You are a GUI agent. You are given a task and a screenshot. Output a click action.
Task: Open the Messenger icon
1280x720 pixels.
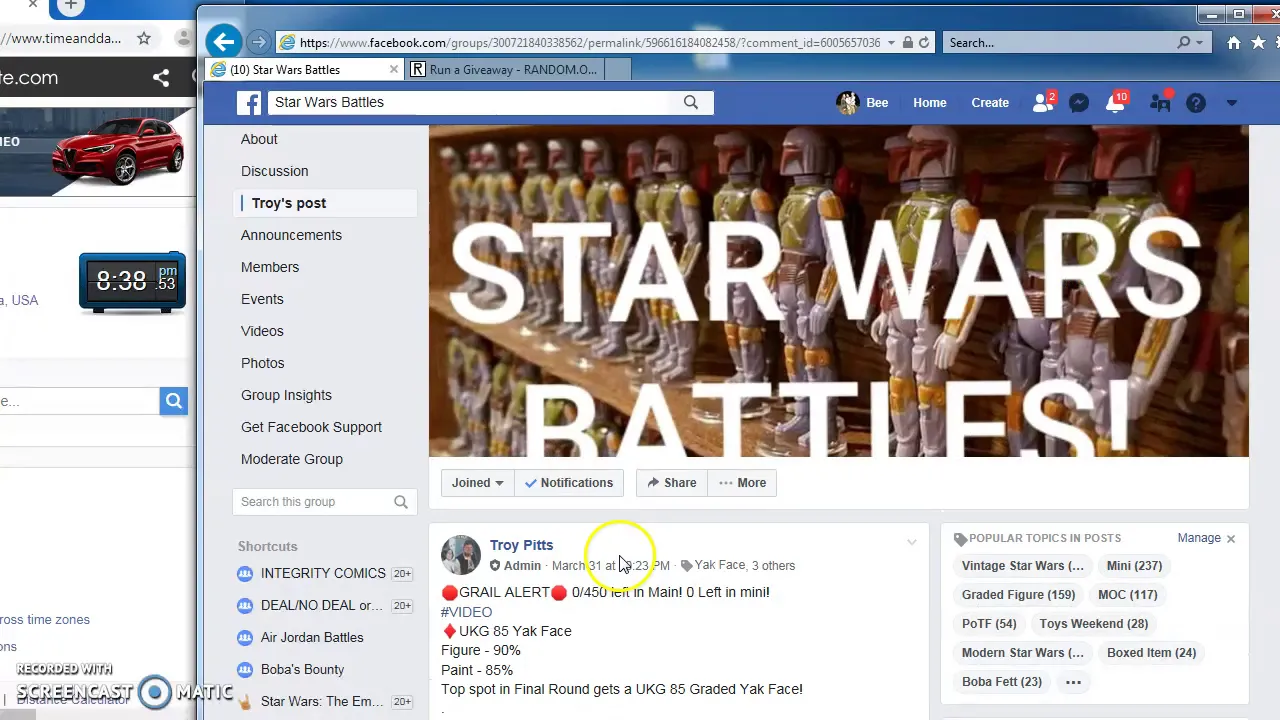(x=1079, y=102)
